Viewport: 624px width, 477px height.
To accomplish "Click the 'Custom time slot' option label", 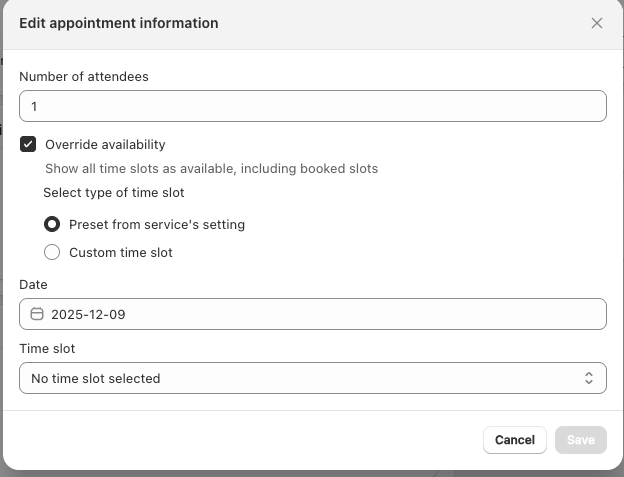I will 121,253.
